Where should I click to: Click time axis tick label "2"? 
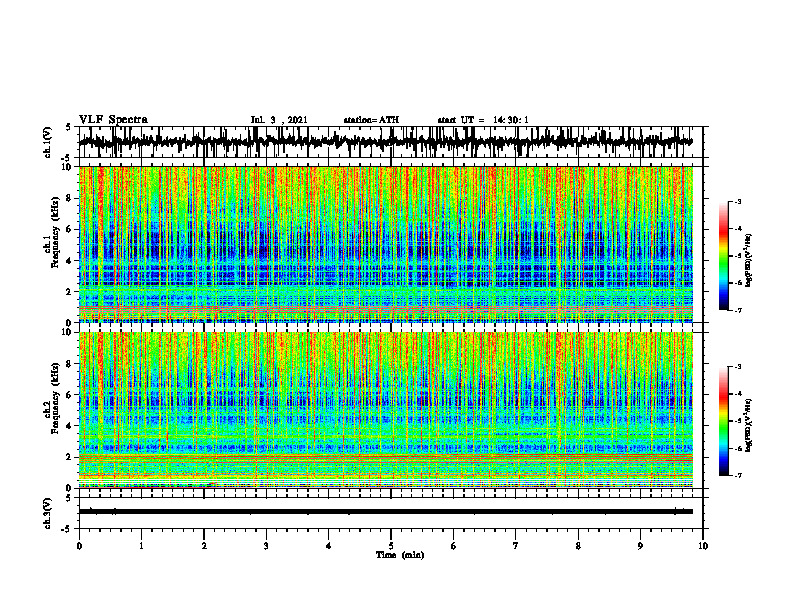pyautogui.click(x=204, y=546)
